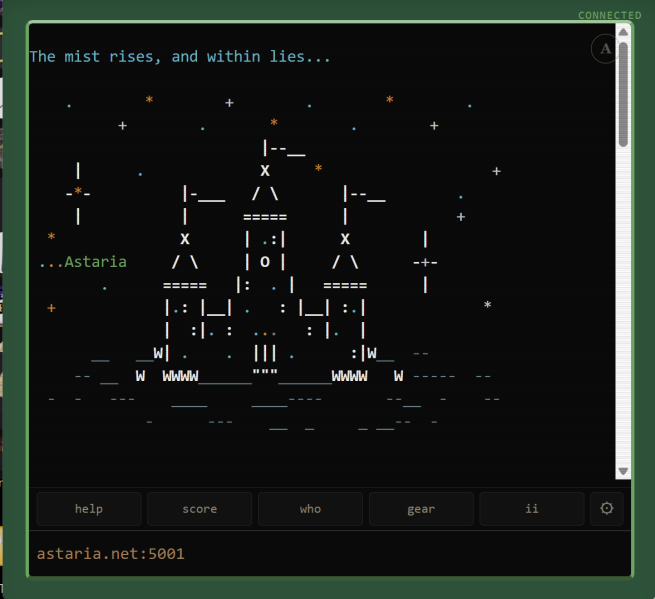This screenshot has height=599, width=655.
Task: Click the CONNECTED status label
Action: tap(609, 15)
